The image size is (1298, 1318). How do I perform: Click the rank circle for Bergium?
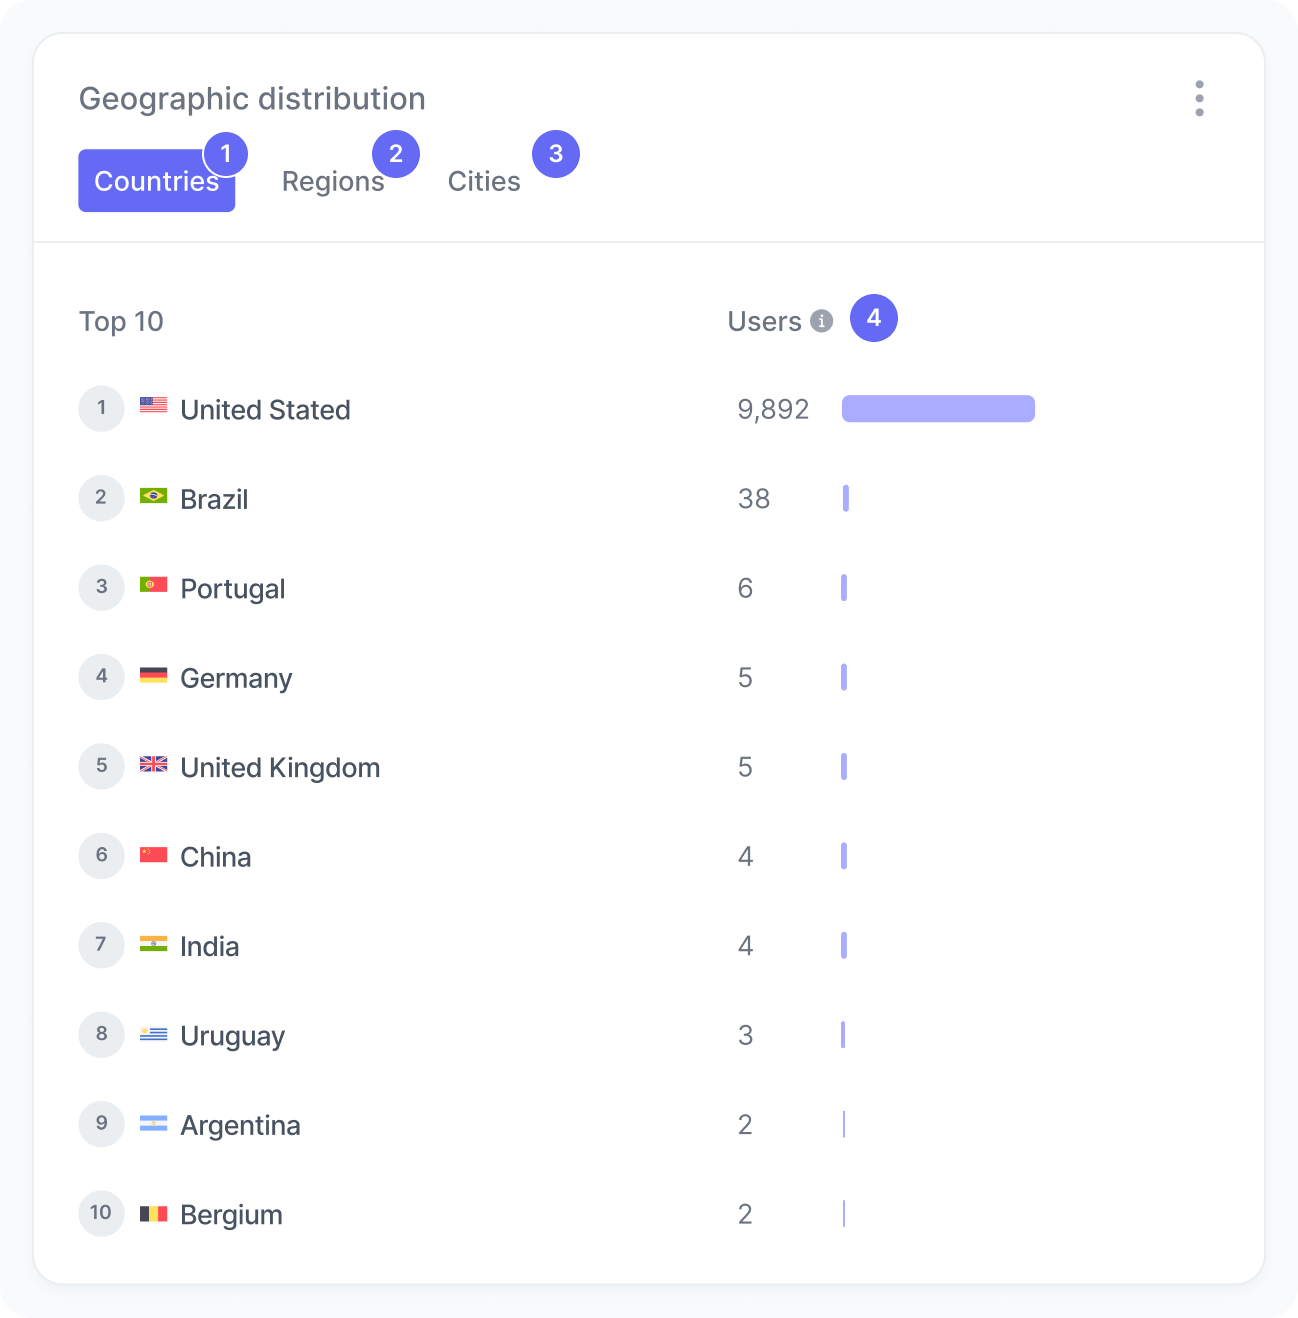pyautogui.click(x=101, y=1212)
